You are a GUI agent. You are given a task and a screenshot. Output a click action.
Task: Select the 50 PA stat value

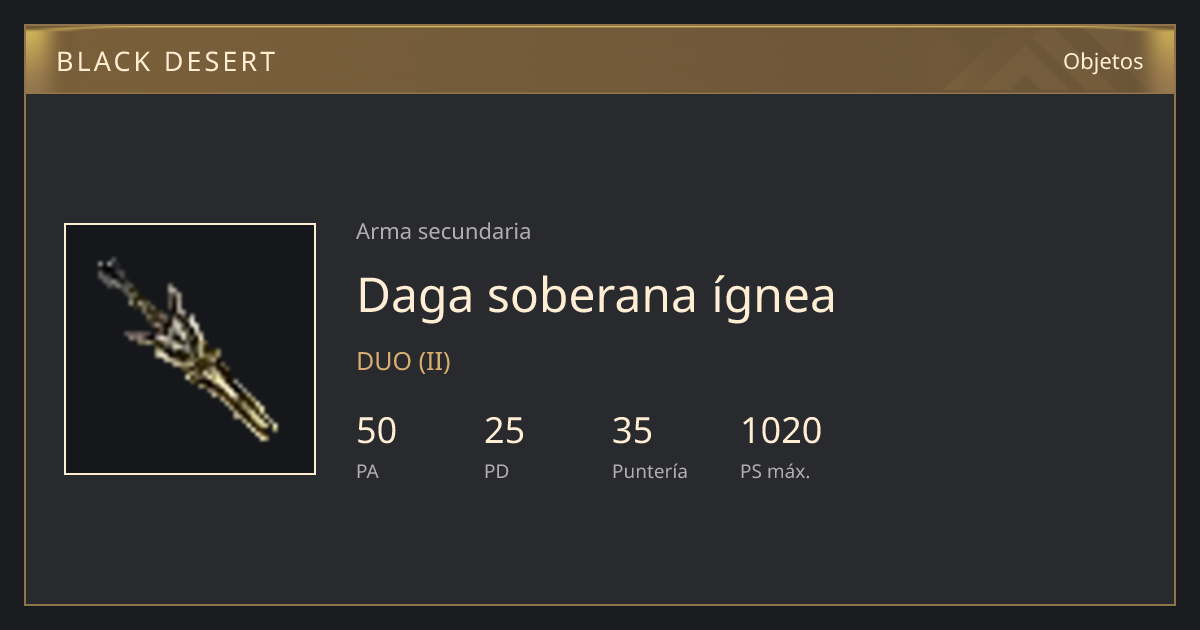point(376,431)
